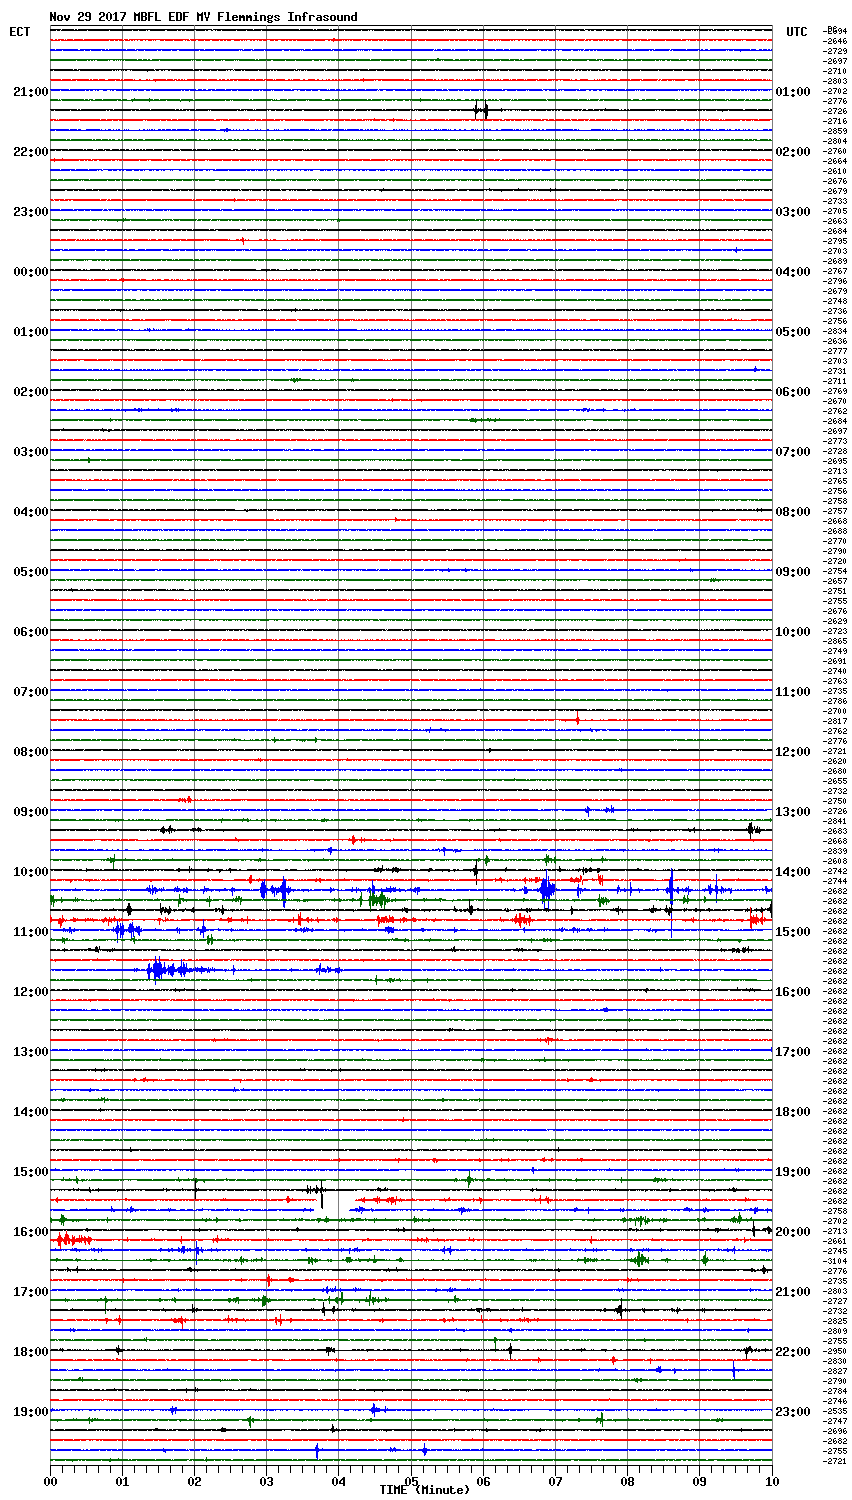The image size is (852, 1500).
Task: Select the 07:00 label on the ECT axis
Action: coord(30,692)
